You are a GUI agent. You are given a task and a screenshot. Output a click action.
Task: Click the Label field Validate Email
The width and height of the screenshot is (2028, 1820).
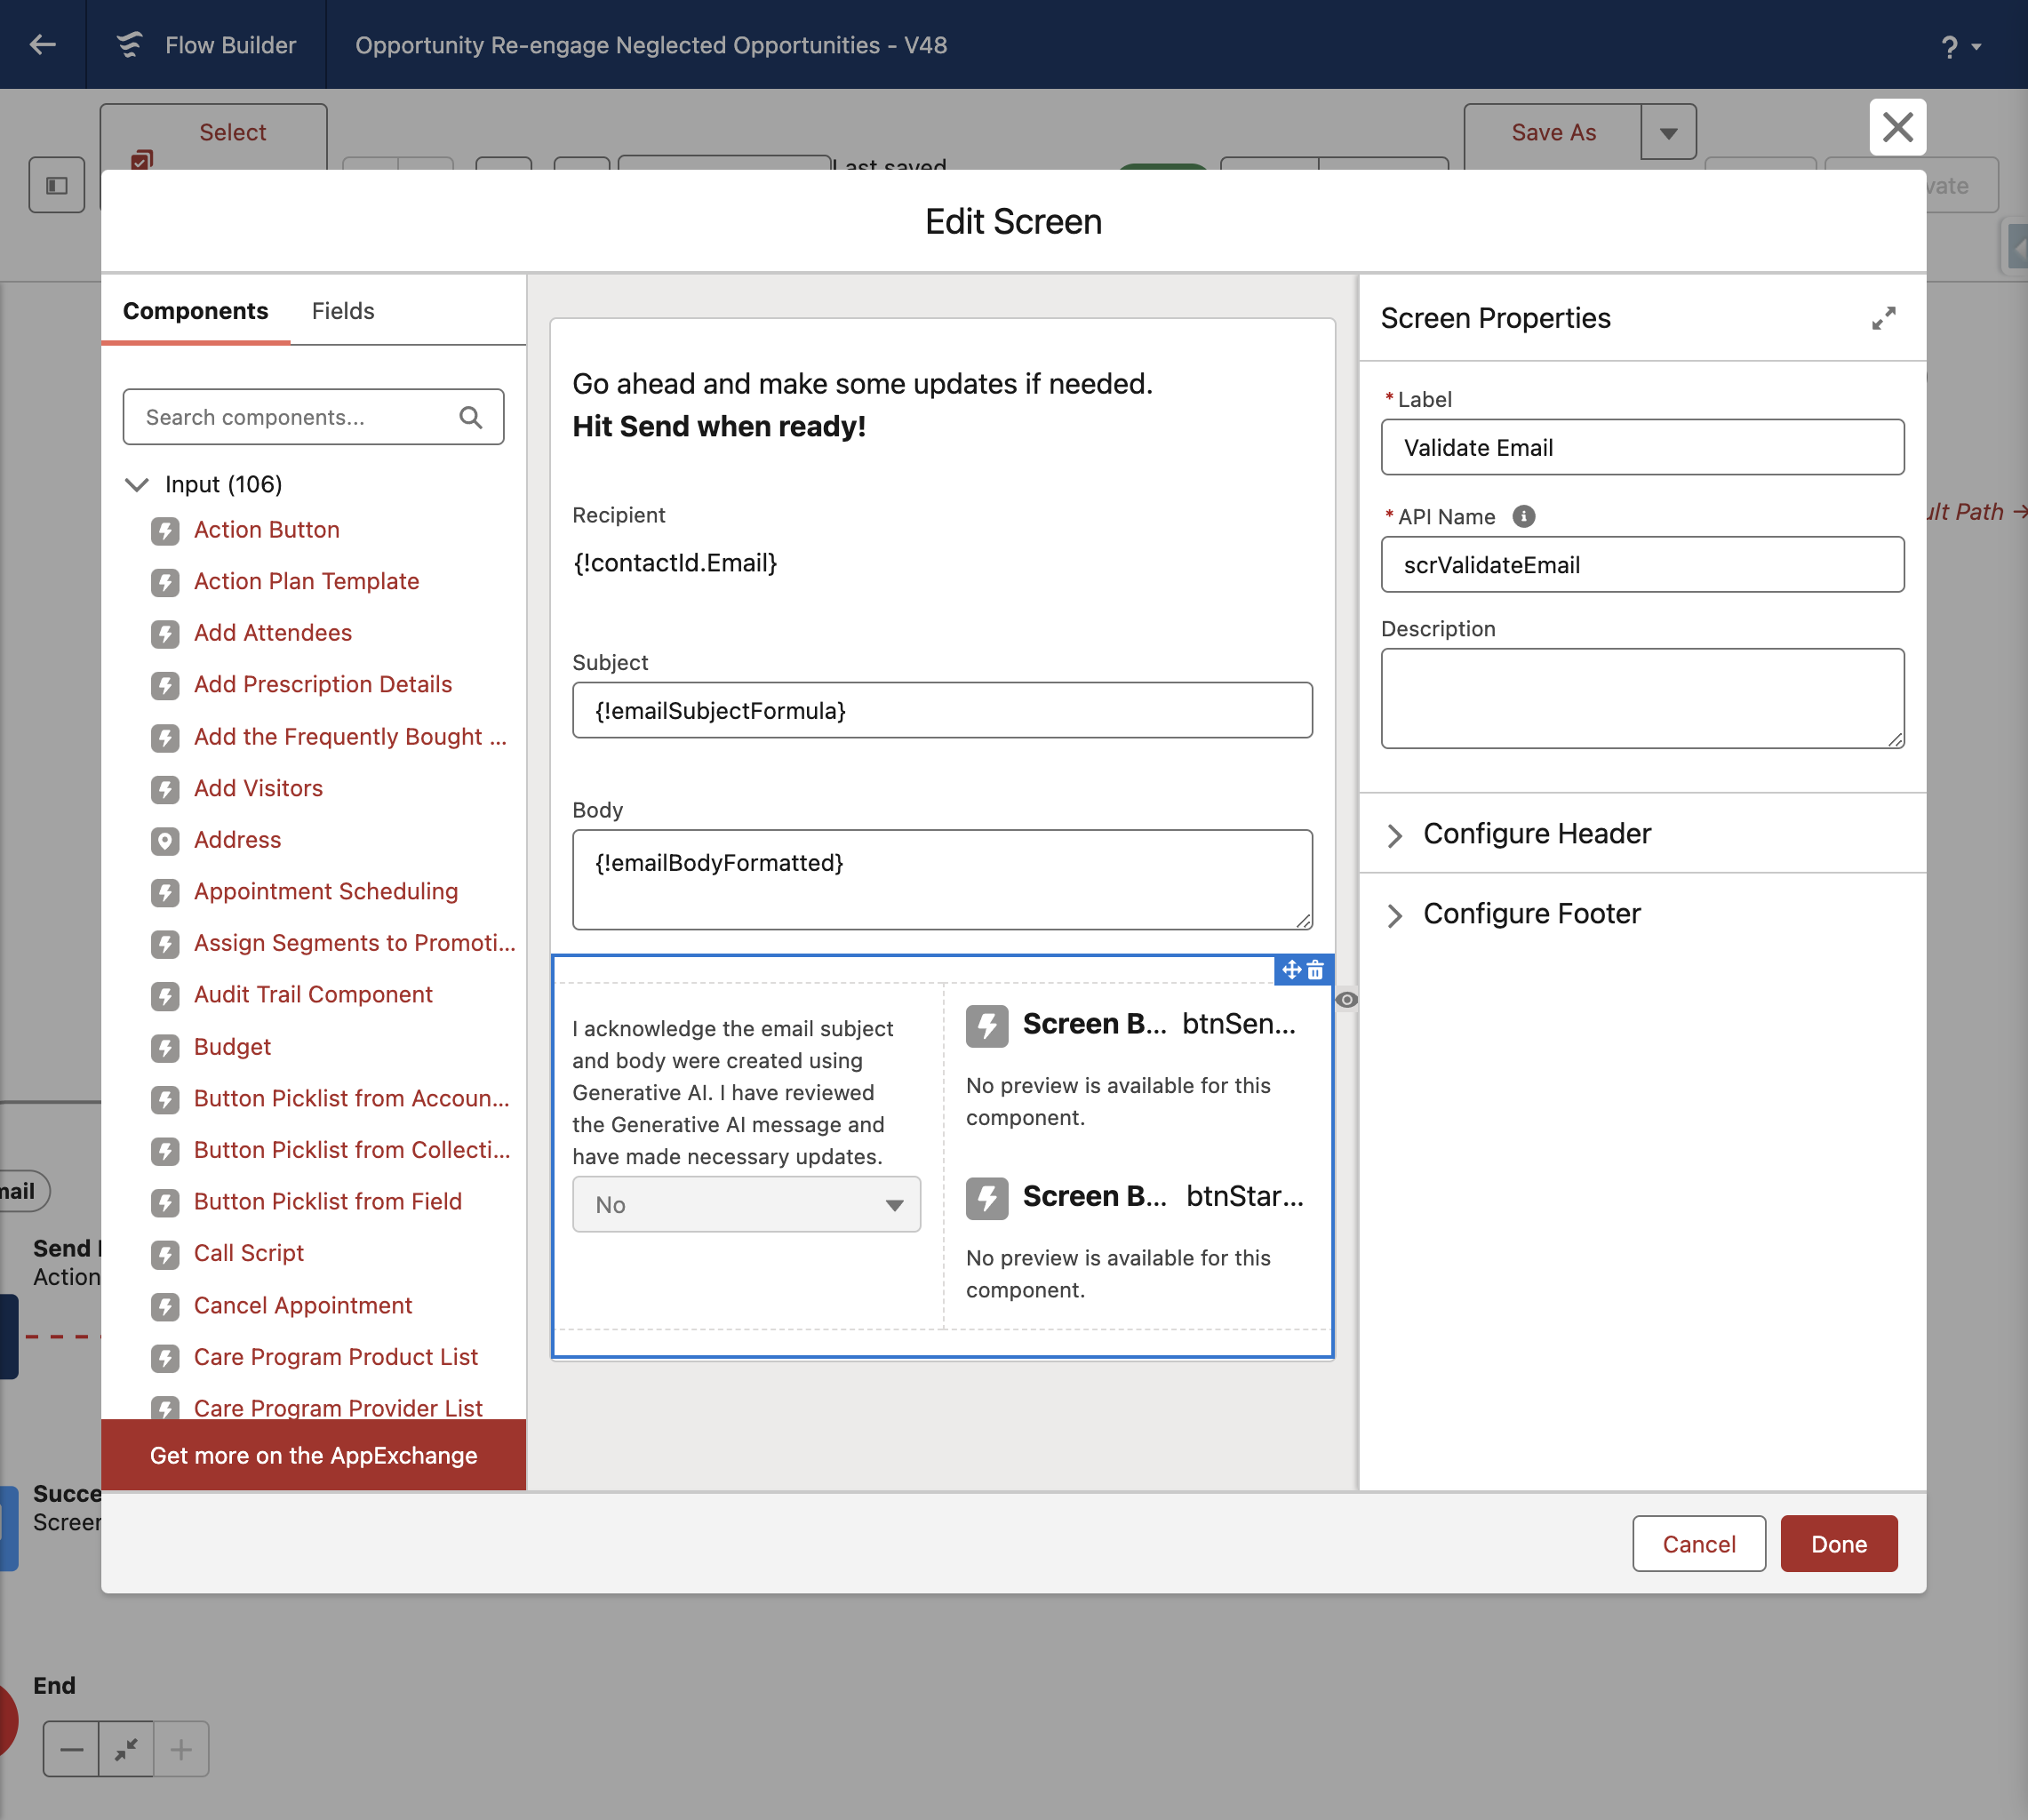1642,447
